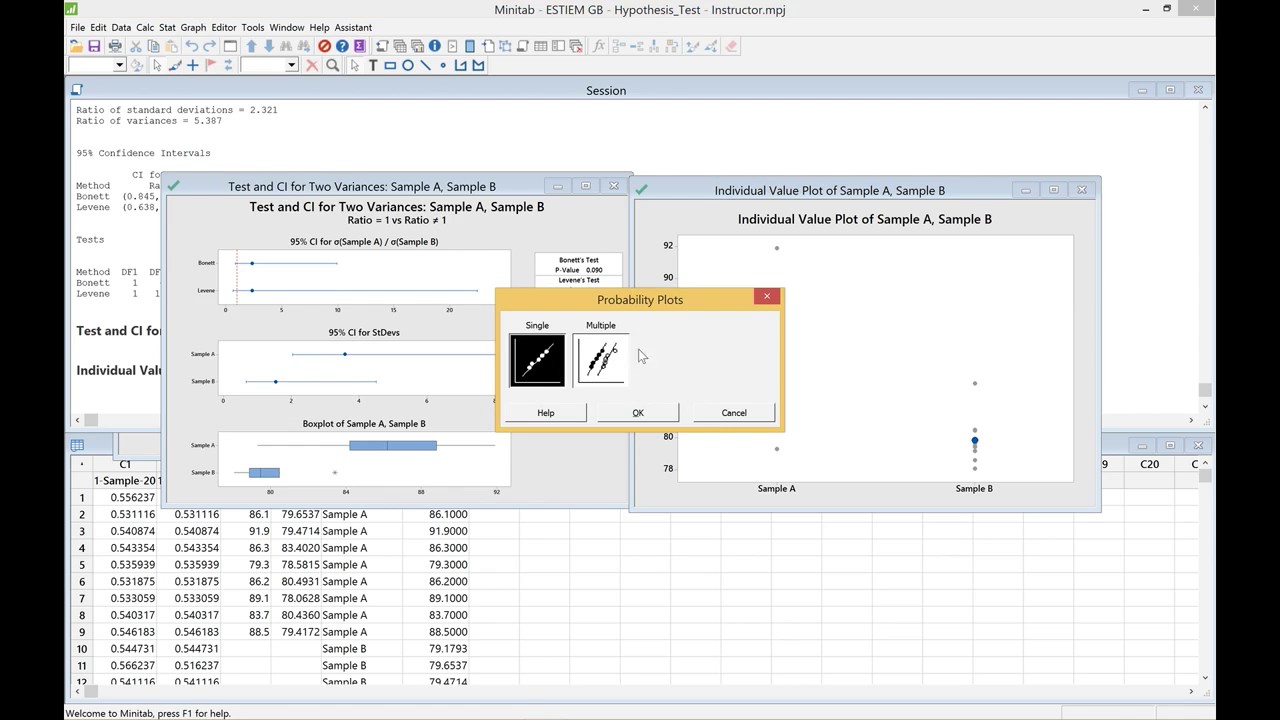Select column header C1 in worksheet
The image size is (1280, 720).
tap(125, 464)
